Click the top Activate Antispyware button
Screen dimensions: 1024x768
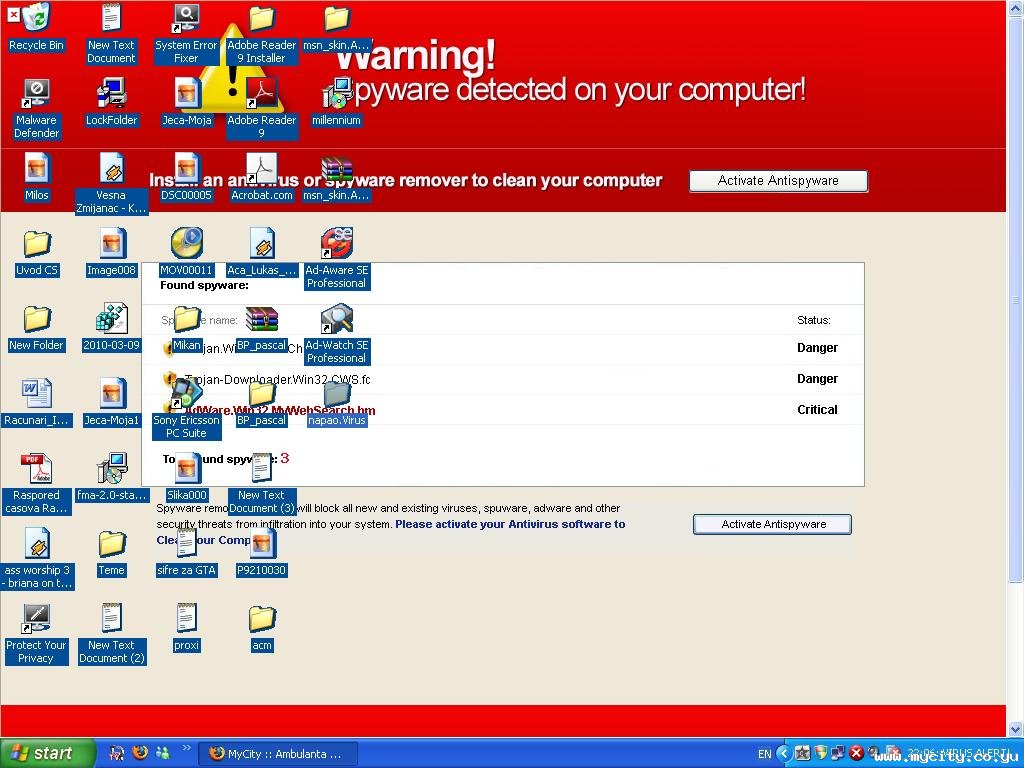(x=778, y=181)
